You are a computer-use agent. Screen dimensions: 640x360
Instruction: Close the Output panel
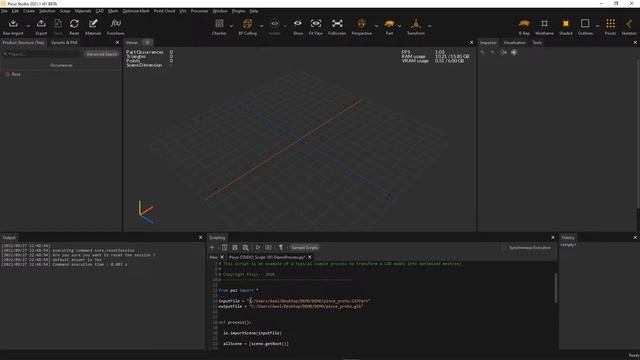200,238
